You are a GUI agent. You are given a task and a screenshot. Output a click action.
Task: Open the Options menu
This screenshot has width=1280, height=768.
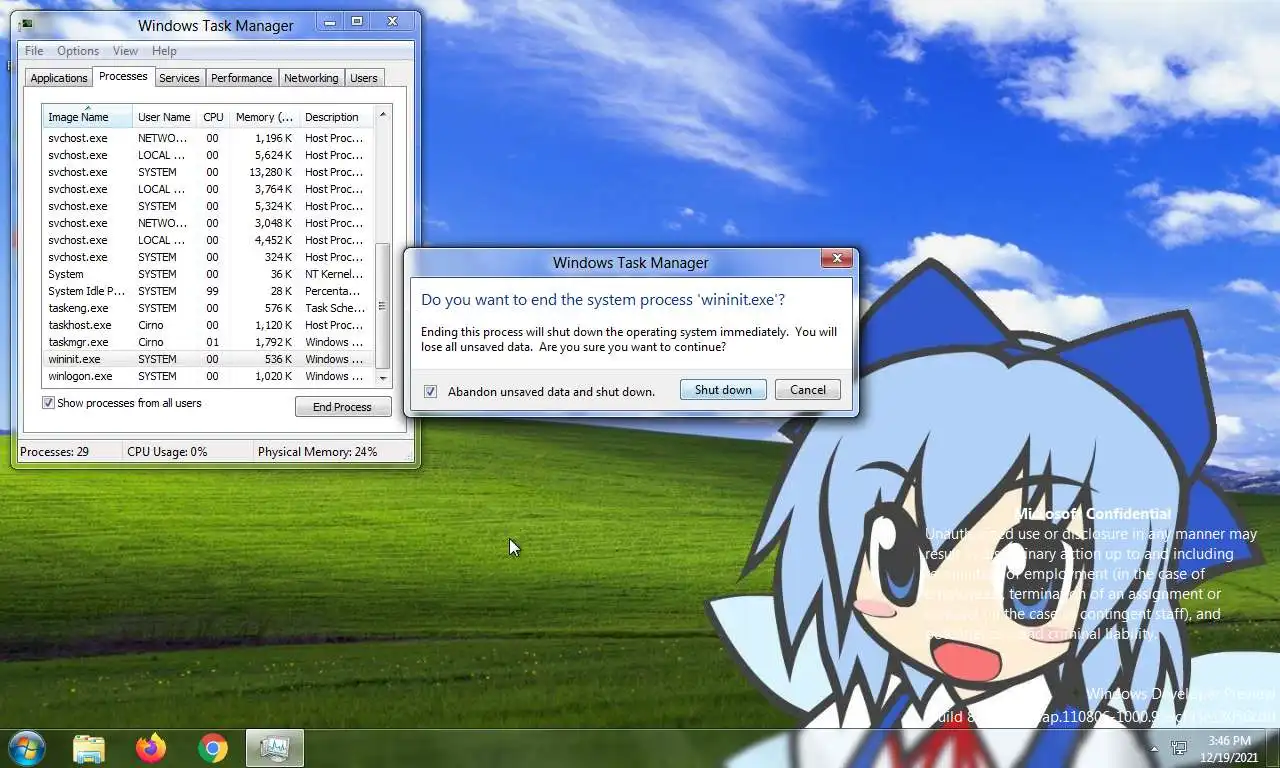(78, 51)
